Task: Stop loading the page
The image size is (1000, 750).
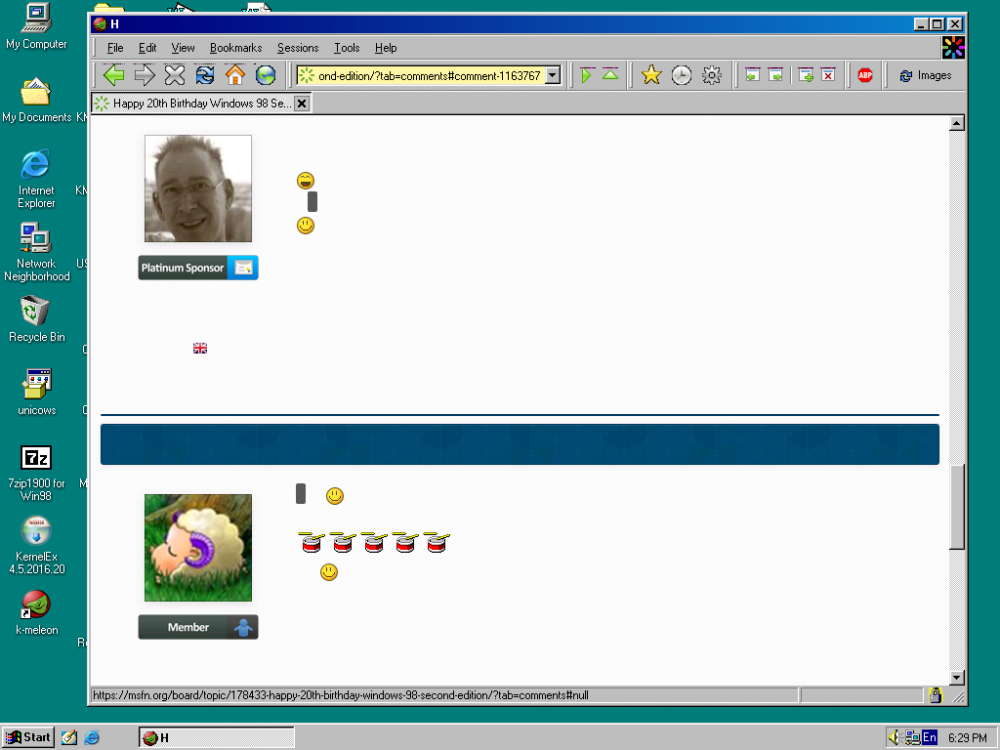Action: click(174, 74)
